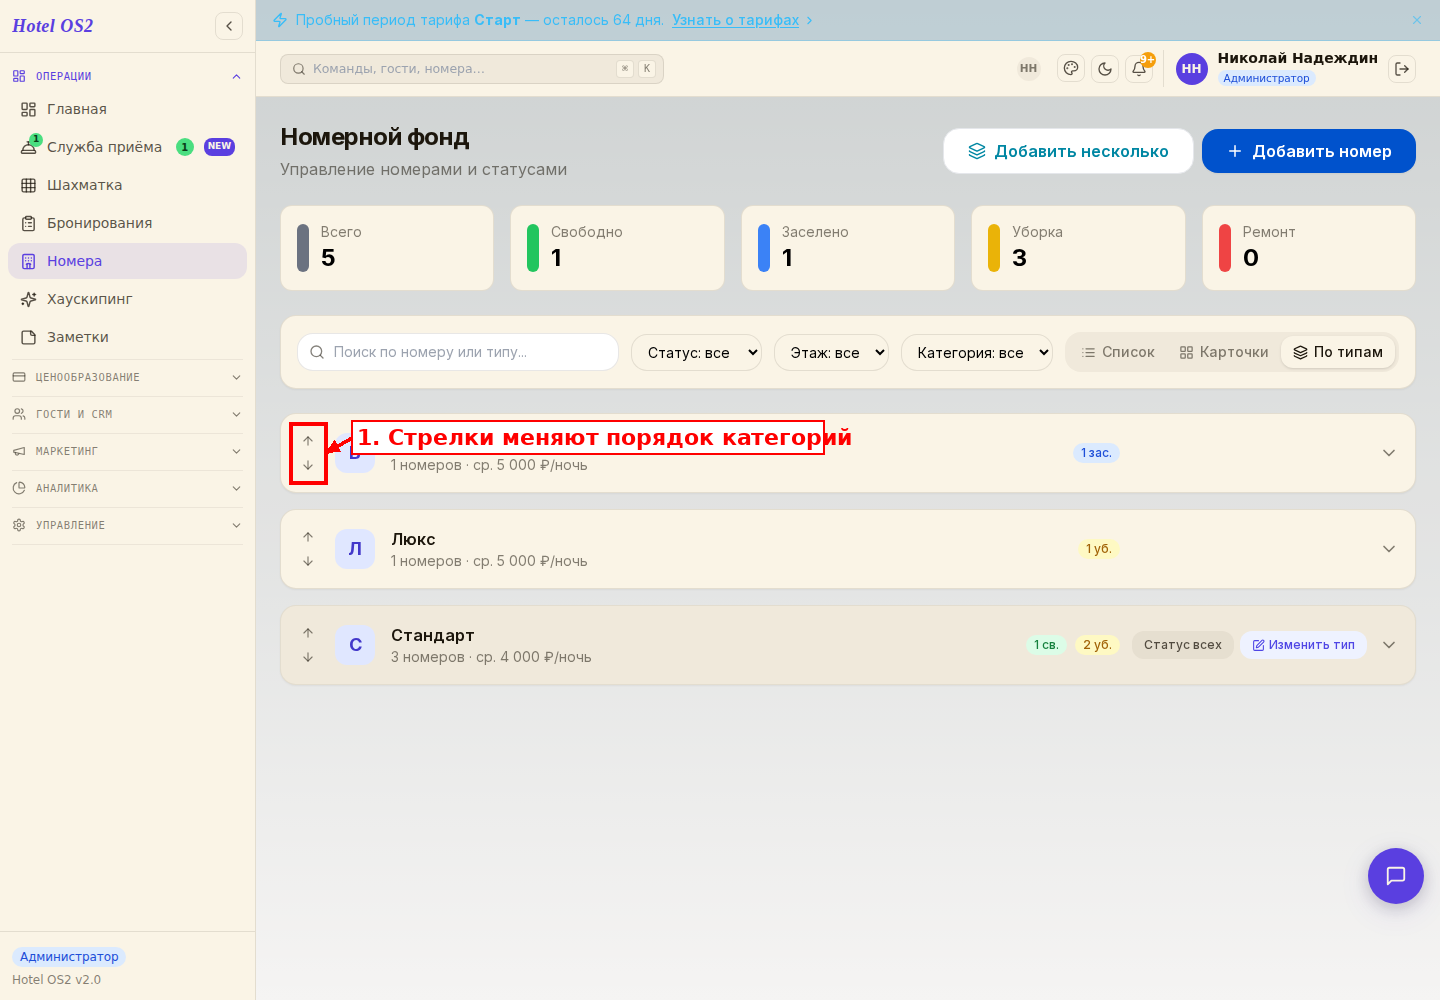Expand the Люкс category row
The height and width of the screenshot is (1000, 1440).
click(x=1389, y=549)
